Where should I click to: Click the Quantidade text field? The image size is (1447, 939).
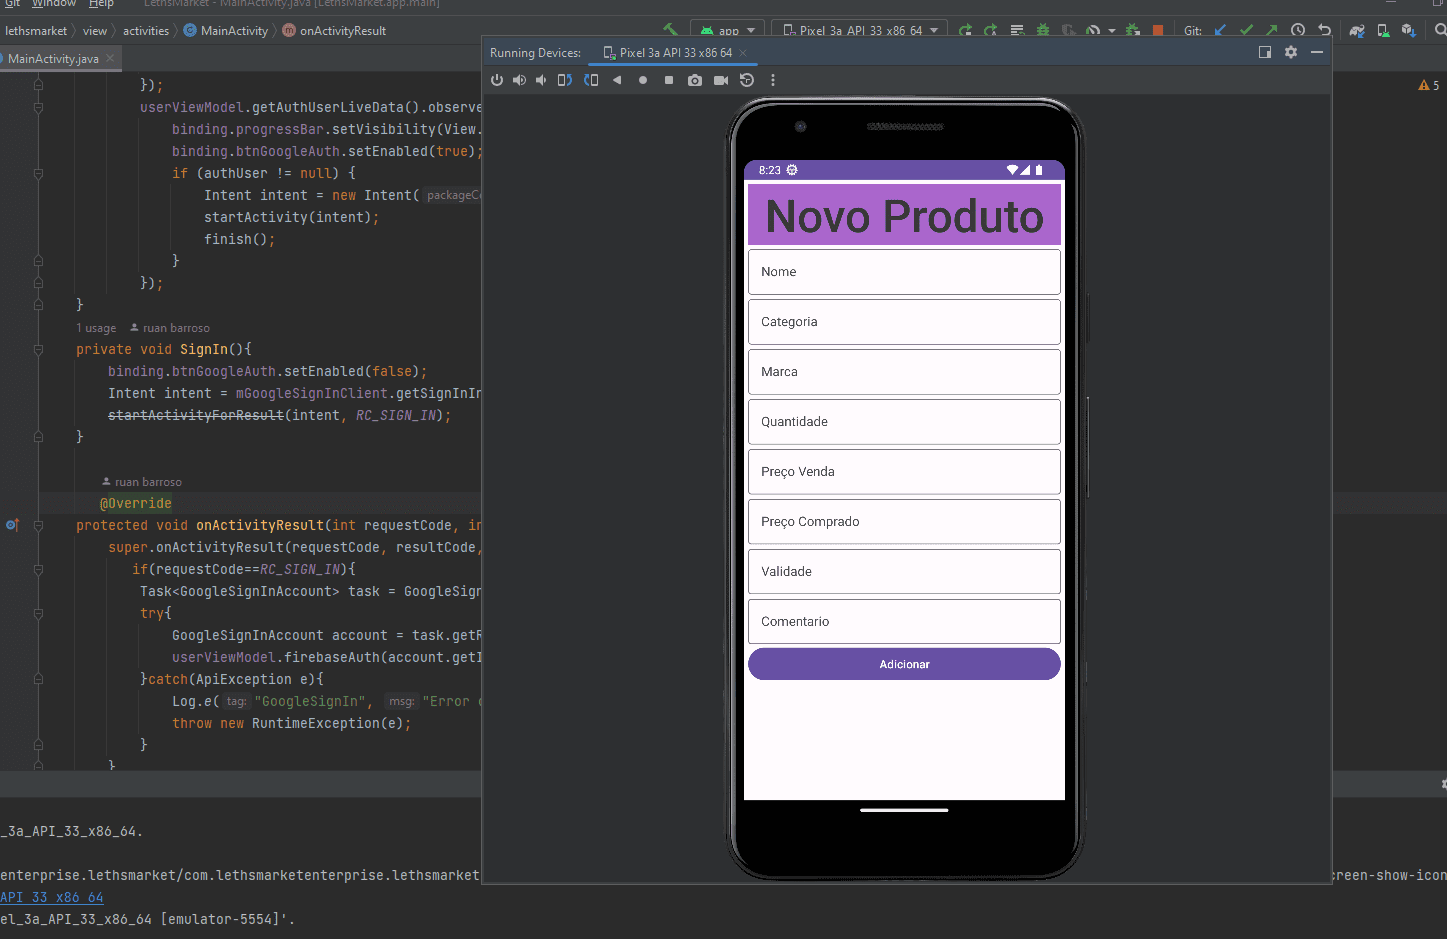point(903,422)
